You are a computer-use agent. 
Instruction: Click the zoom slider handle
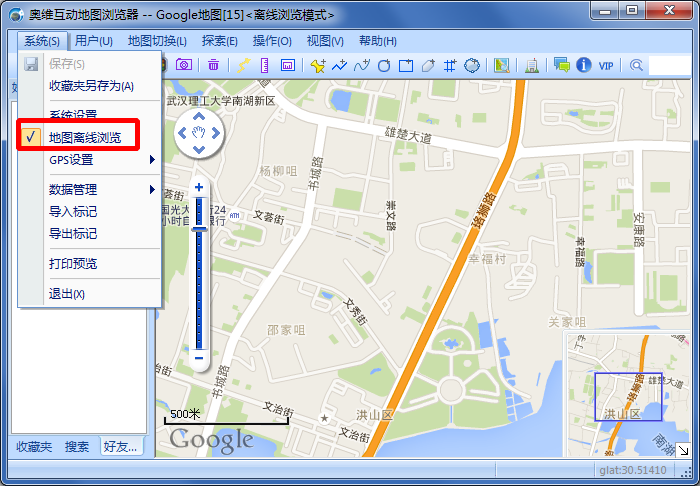199,229
